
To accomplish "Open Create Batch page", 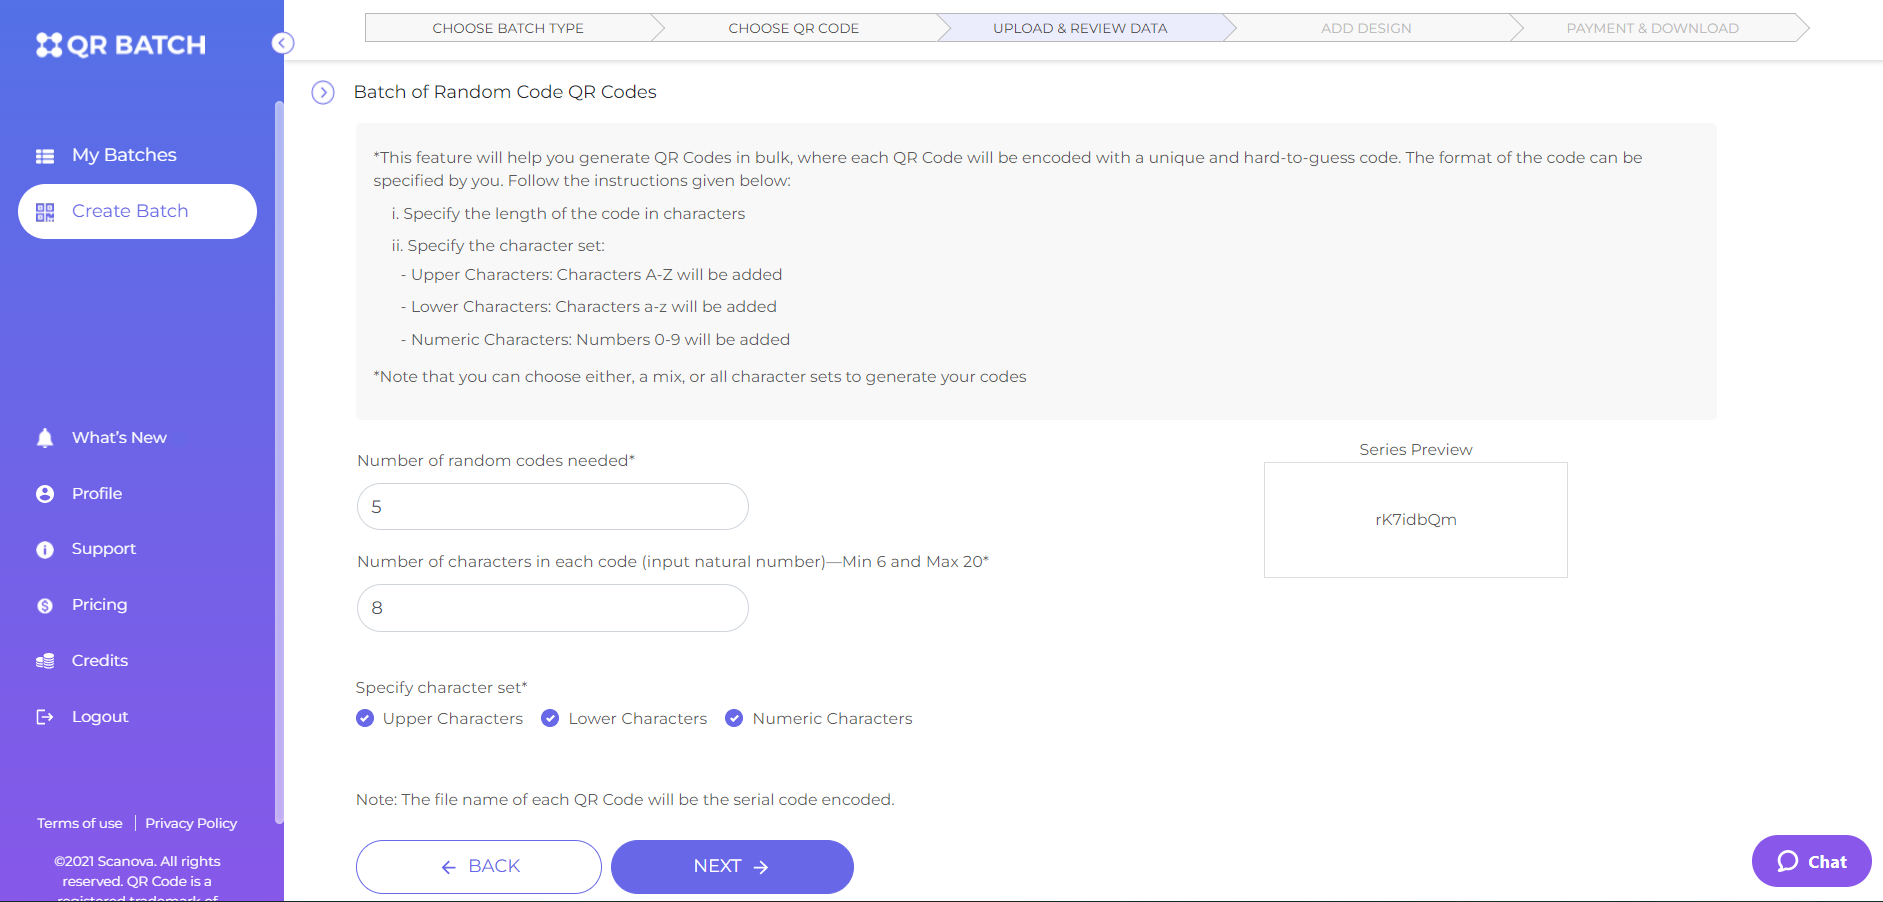I will (x=137, y=211).
